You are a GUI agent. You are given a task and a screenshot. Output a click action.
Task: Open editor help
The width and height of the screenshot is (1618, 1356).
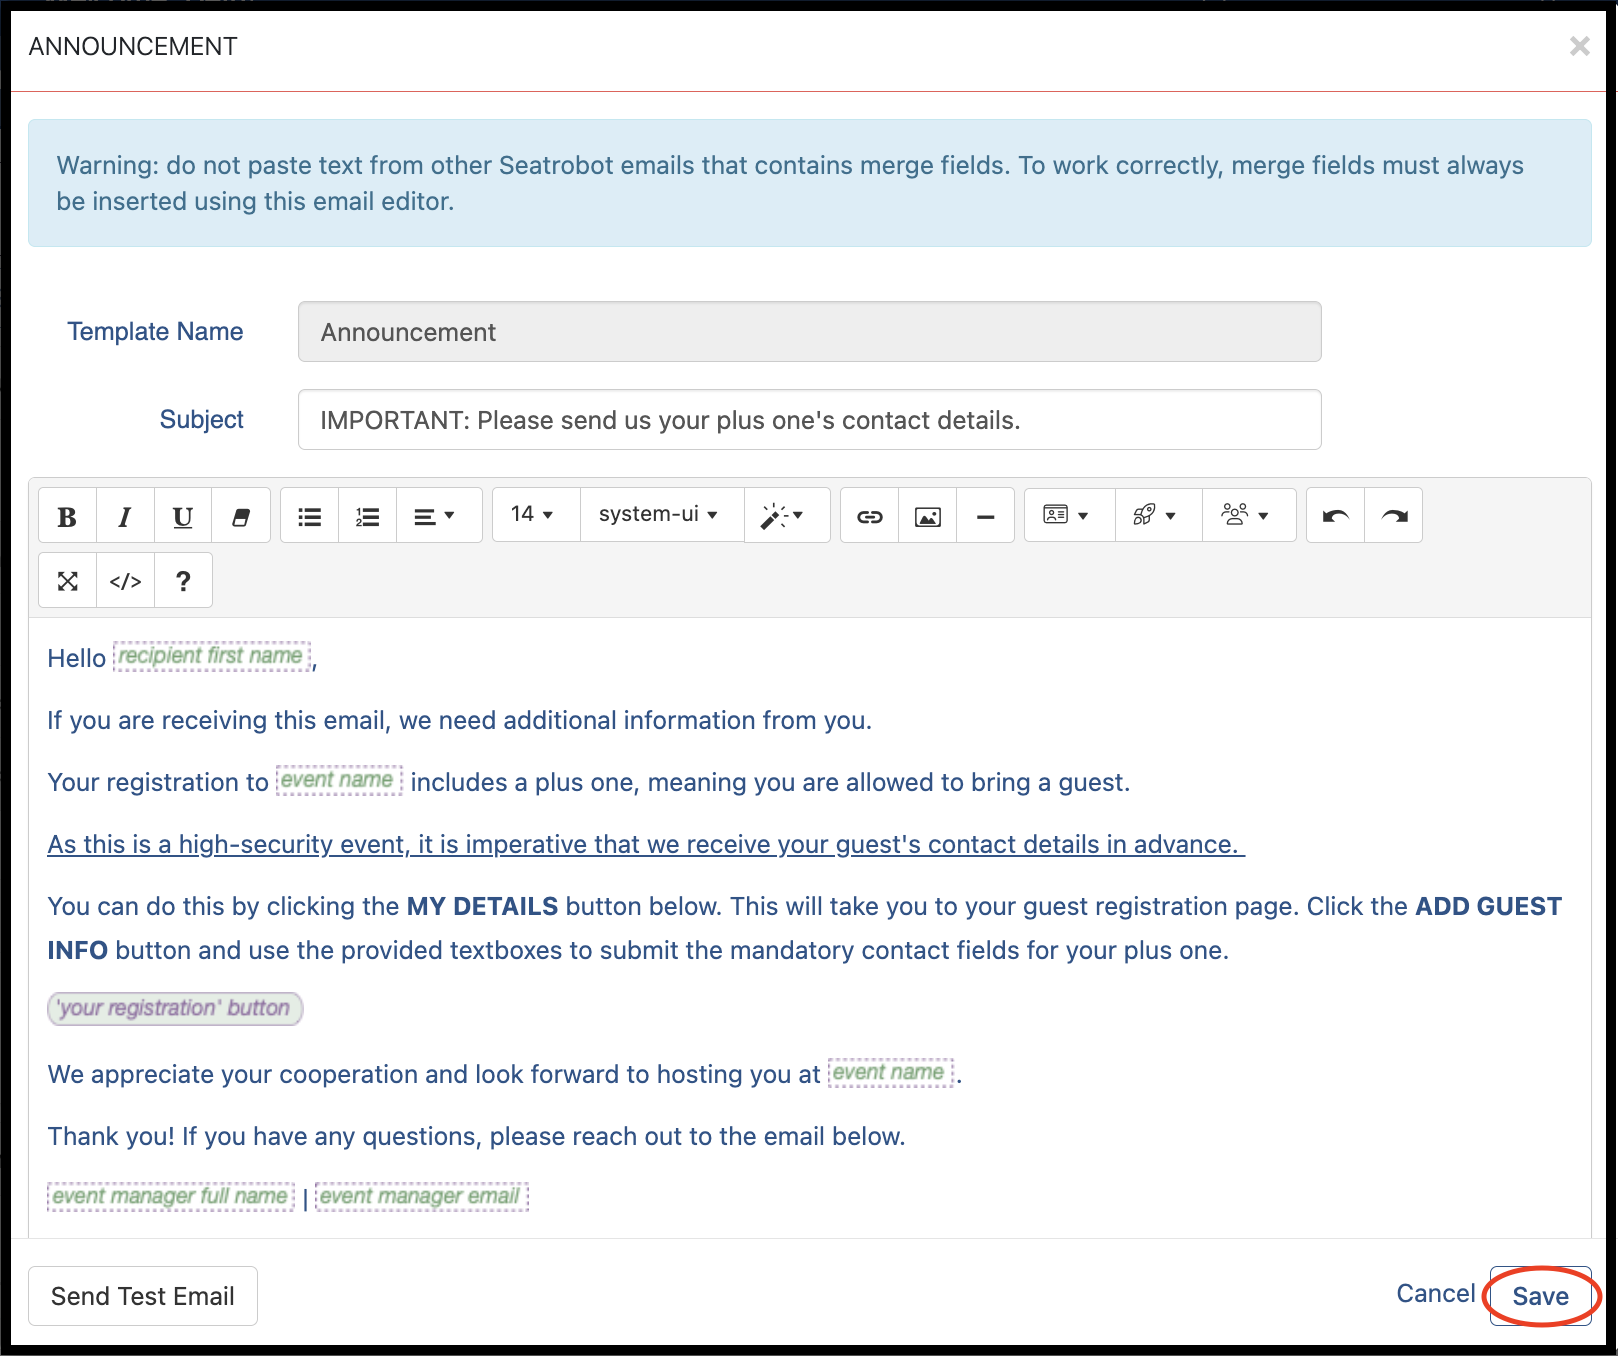tap(183, 581)
